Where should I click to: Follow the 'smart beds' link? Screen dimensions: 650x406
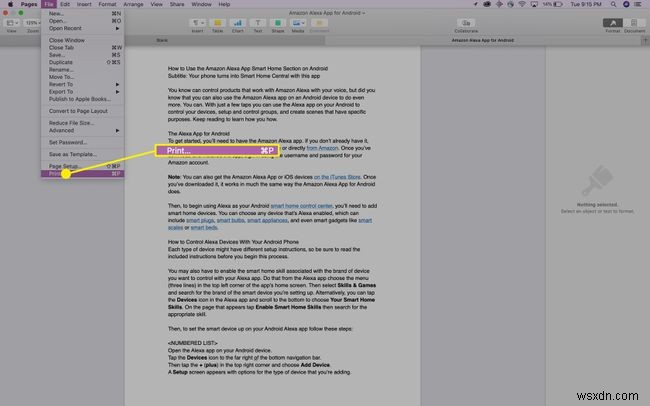tap(204, 228)
